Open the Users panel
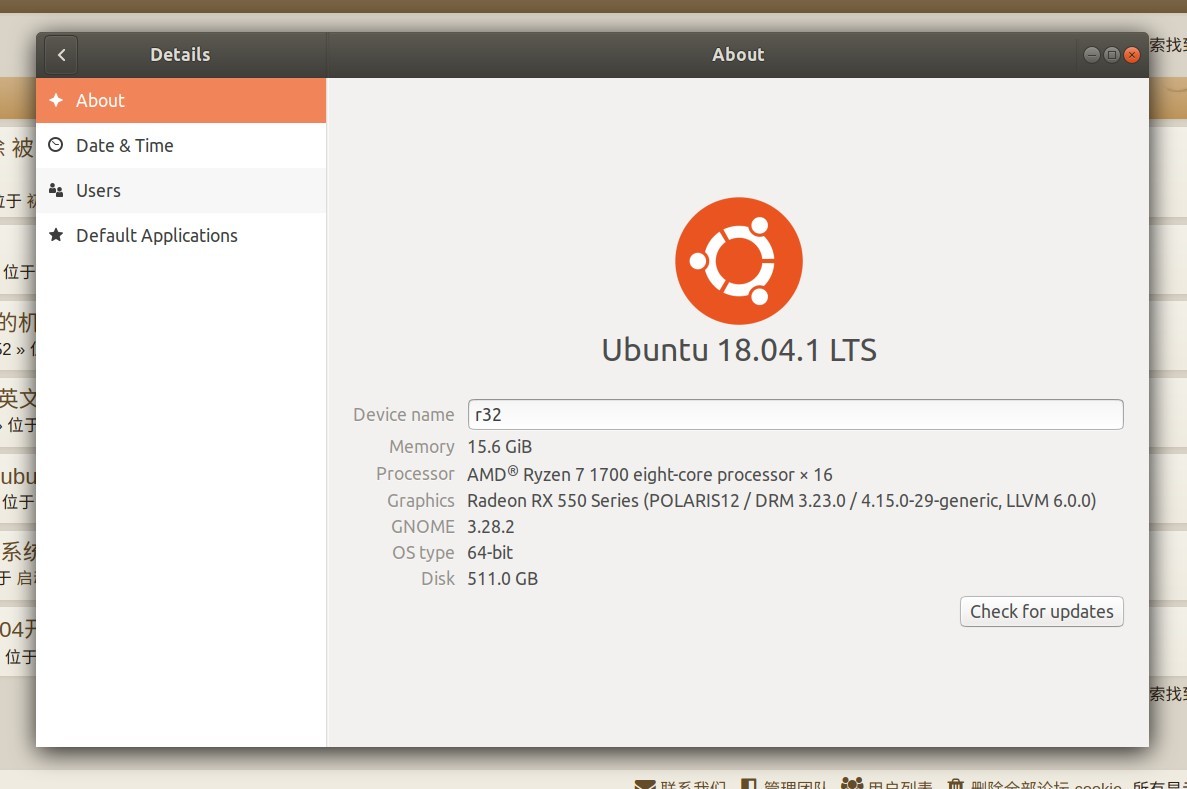 181,191
